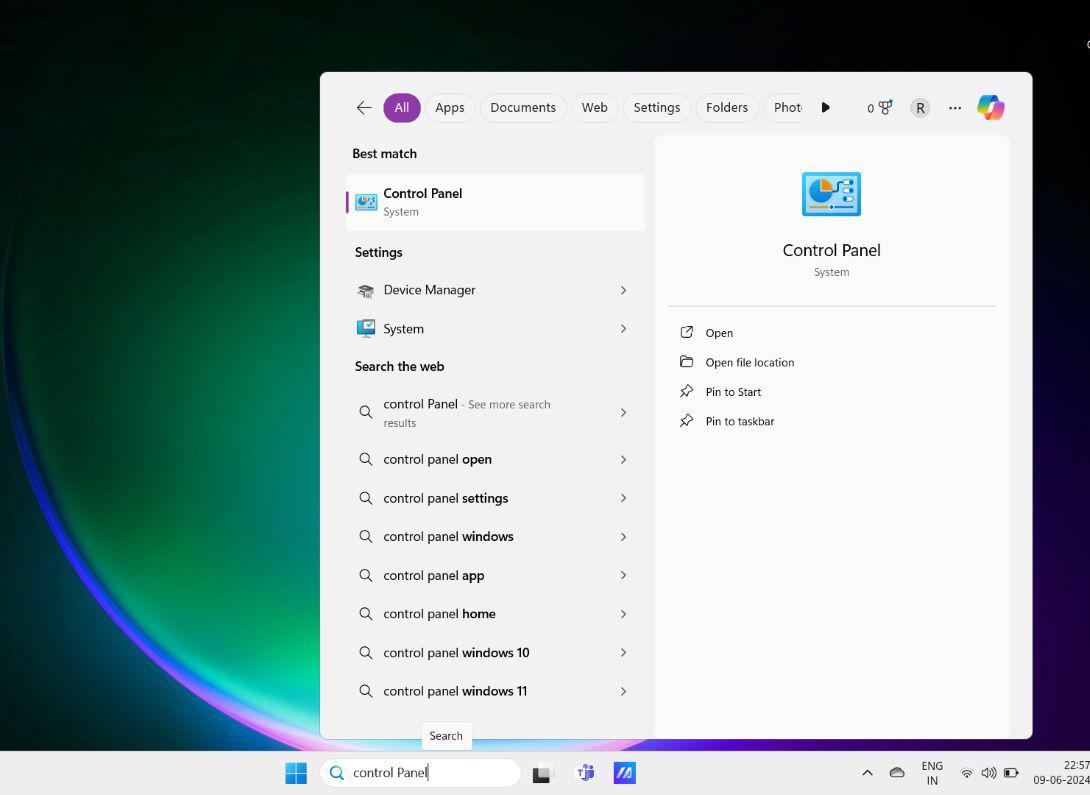Open Wi-Fi network tray icon
Viewport: 1090px width, 795px height.
click(x=966, y=773)
